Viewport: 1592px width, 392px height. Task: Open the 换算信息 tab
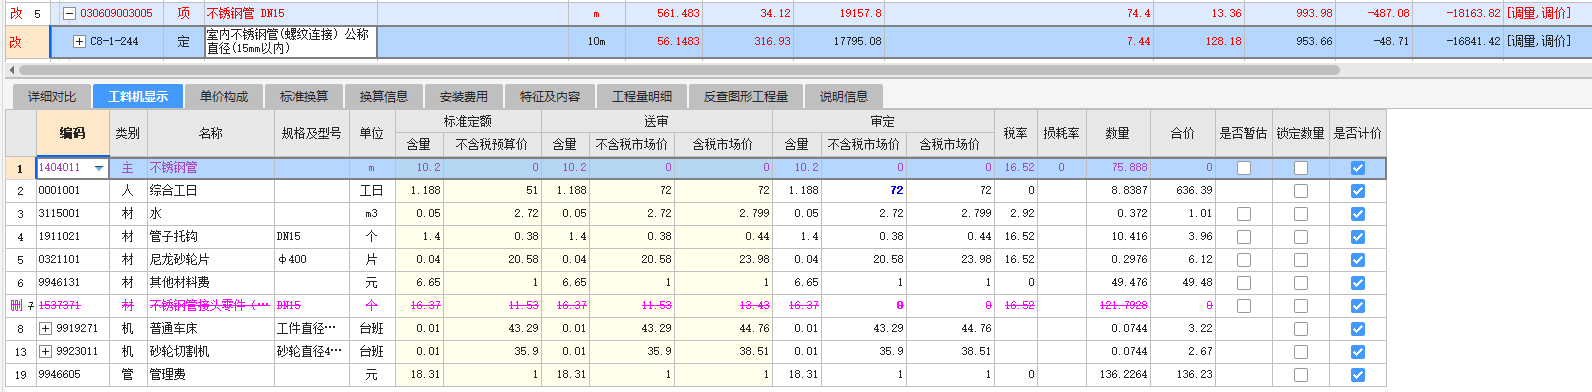(x=384, y=97)
